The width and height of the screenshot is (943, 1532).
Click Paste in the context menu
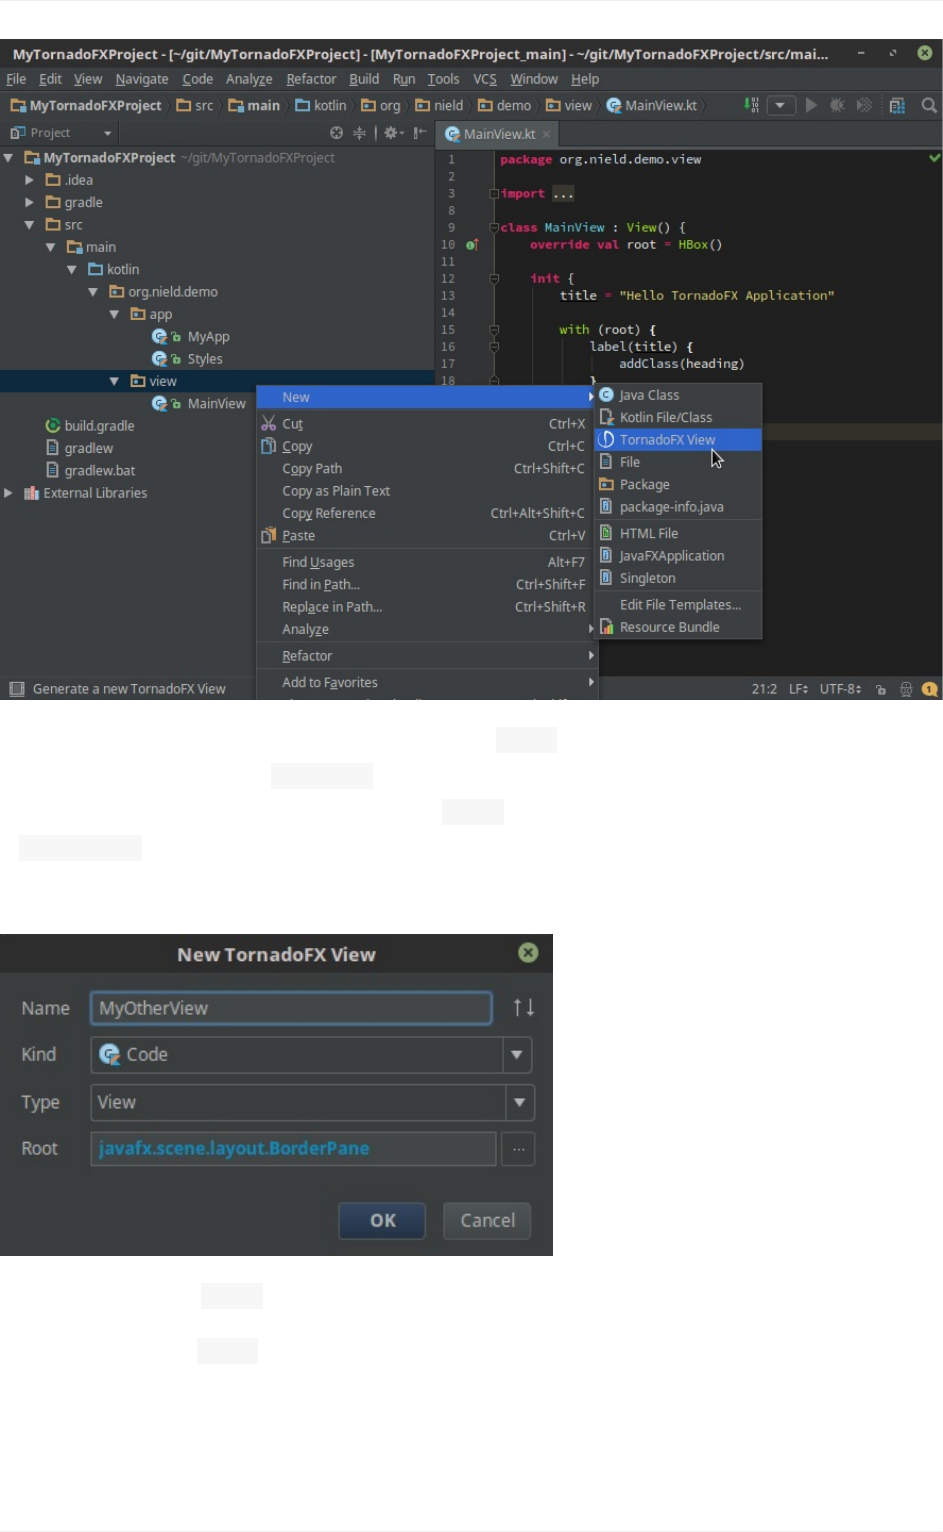click(427, 535)
